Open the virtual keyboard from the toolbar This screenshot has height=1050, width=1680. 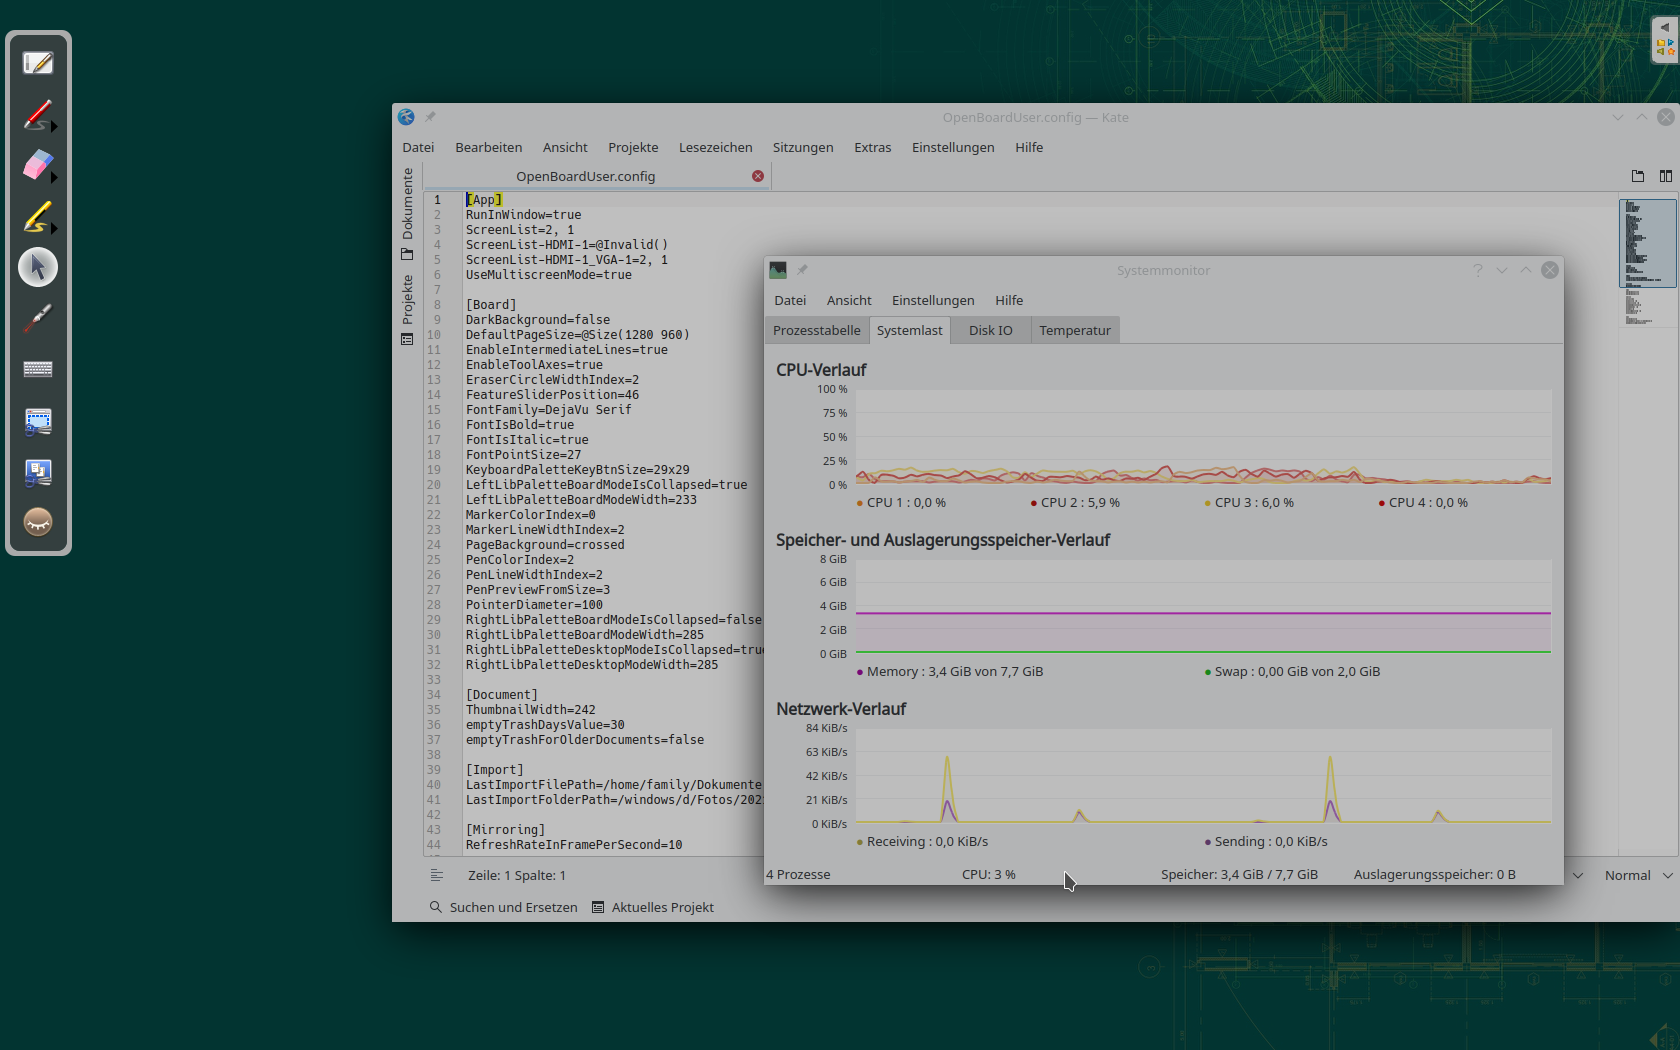coord(38,368)
